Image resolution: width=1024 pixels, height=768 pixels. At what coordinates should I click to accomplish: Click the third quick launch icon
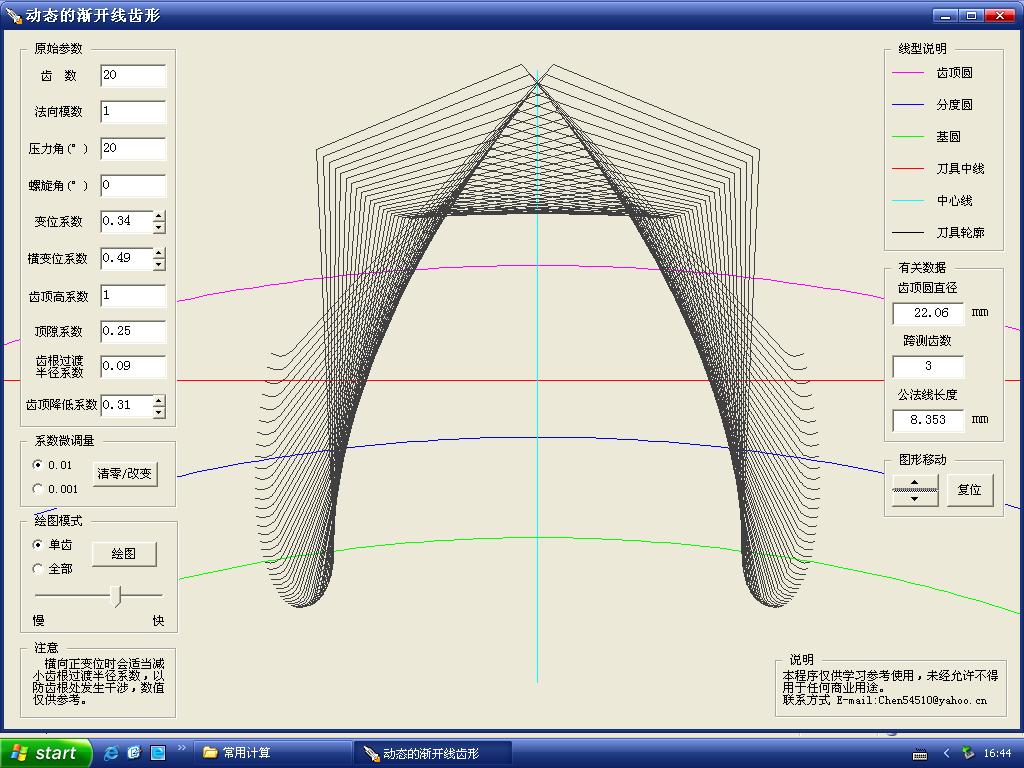click(x=158, y=753)
